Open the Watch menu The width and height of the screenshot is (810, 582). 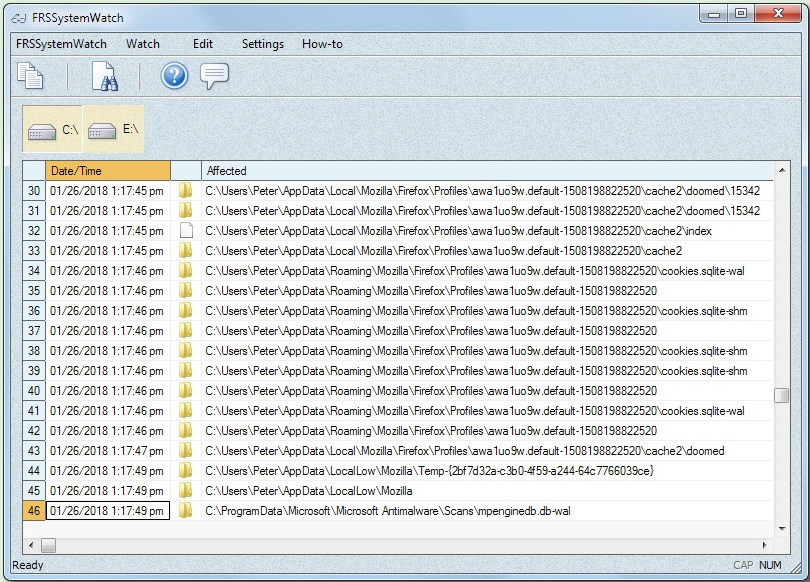pos(143,44)
